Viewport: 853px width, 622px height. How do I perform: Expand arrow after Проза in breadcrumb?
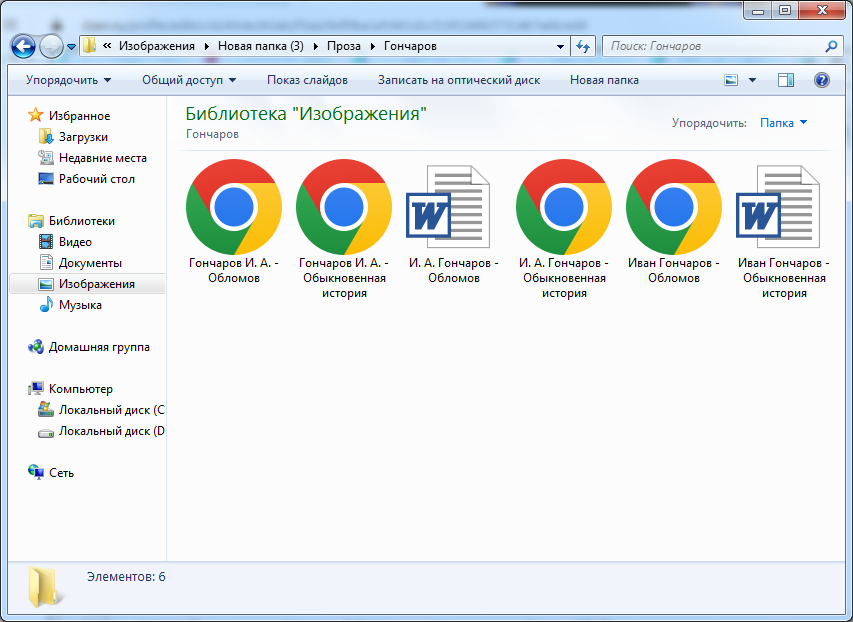(x=373, y=47)
